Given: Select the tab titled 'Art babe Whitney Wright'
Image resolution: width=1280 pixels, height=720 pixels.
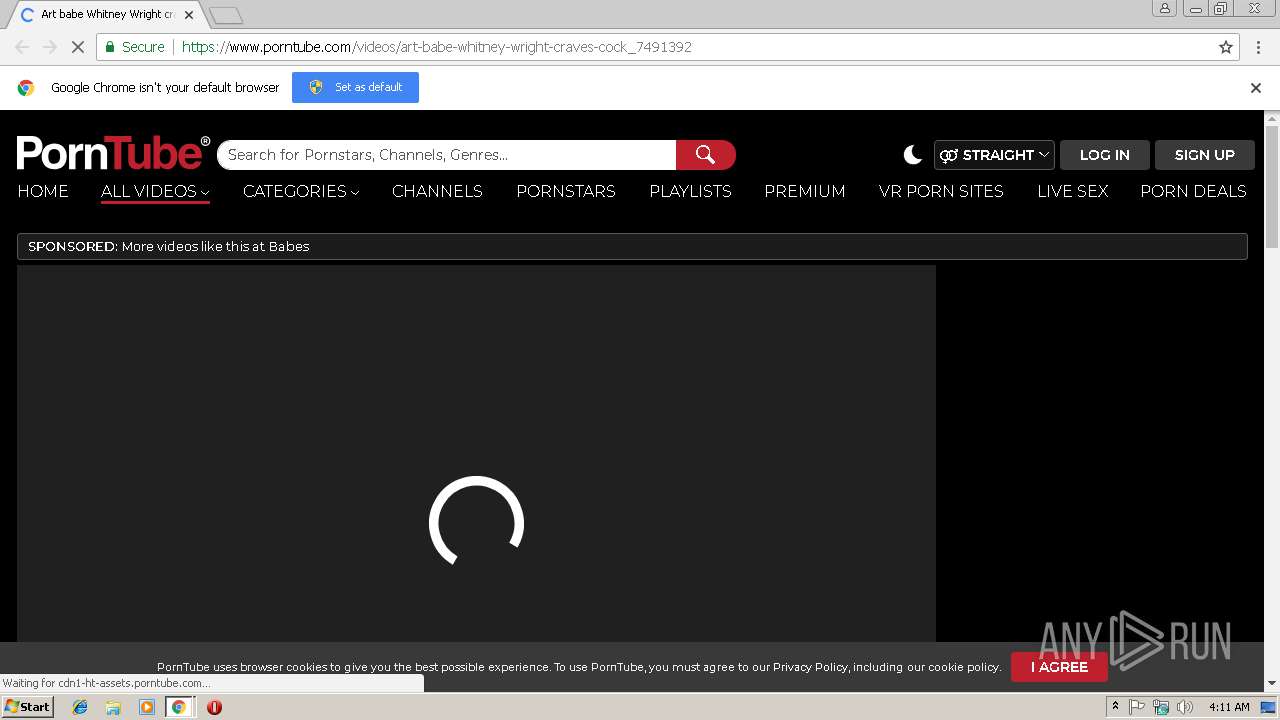Looking at the screenshot, I should tap(108, 15).
